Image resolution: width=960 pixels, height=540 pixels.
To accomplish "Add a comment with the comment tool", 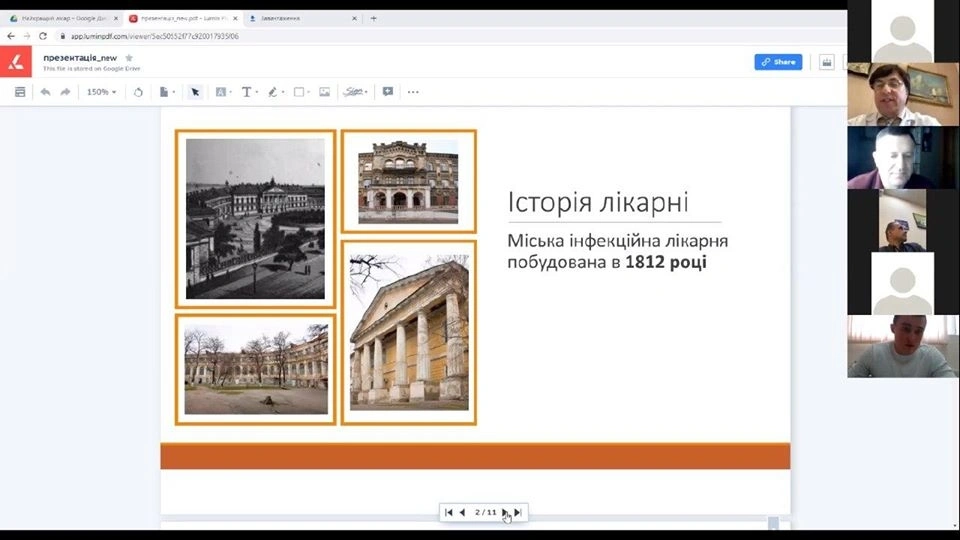I will pyautogui.click(x=388, y=92).
